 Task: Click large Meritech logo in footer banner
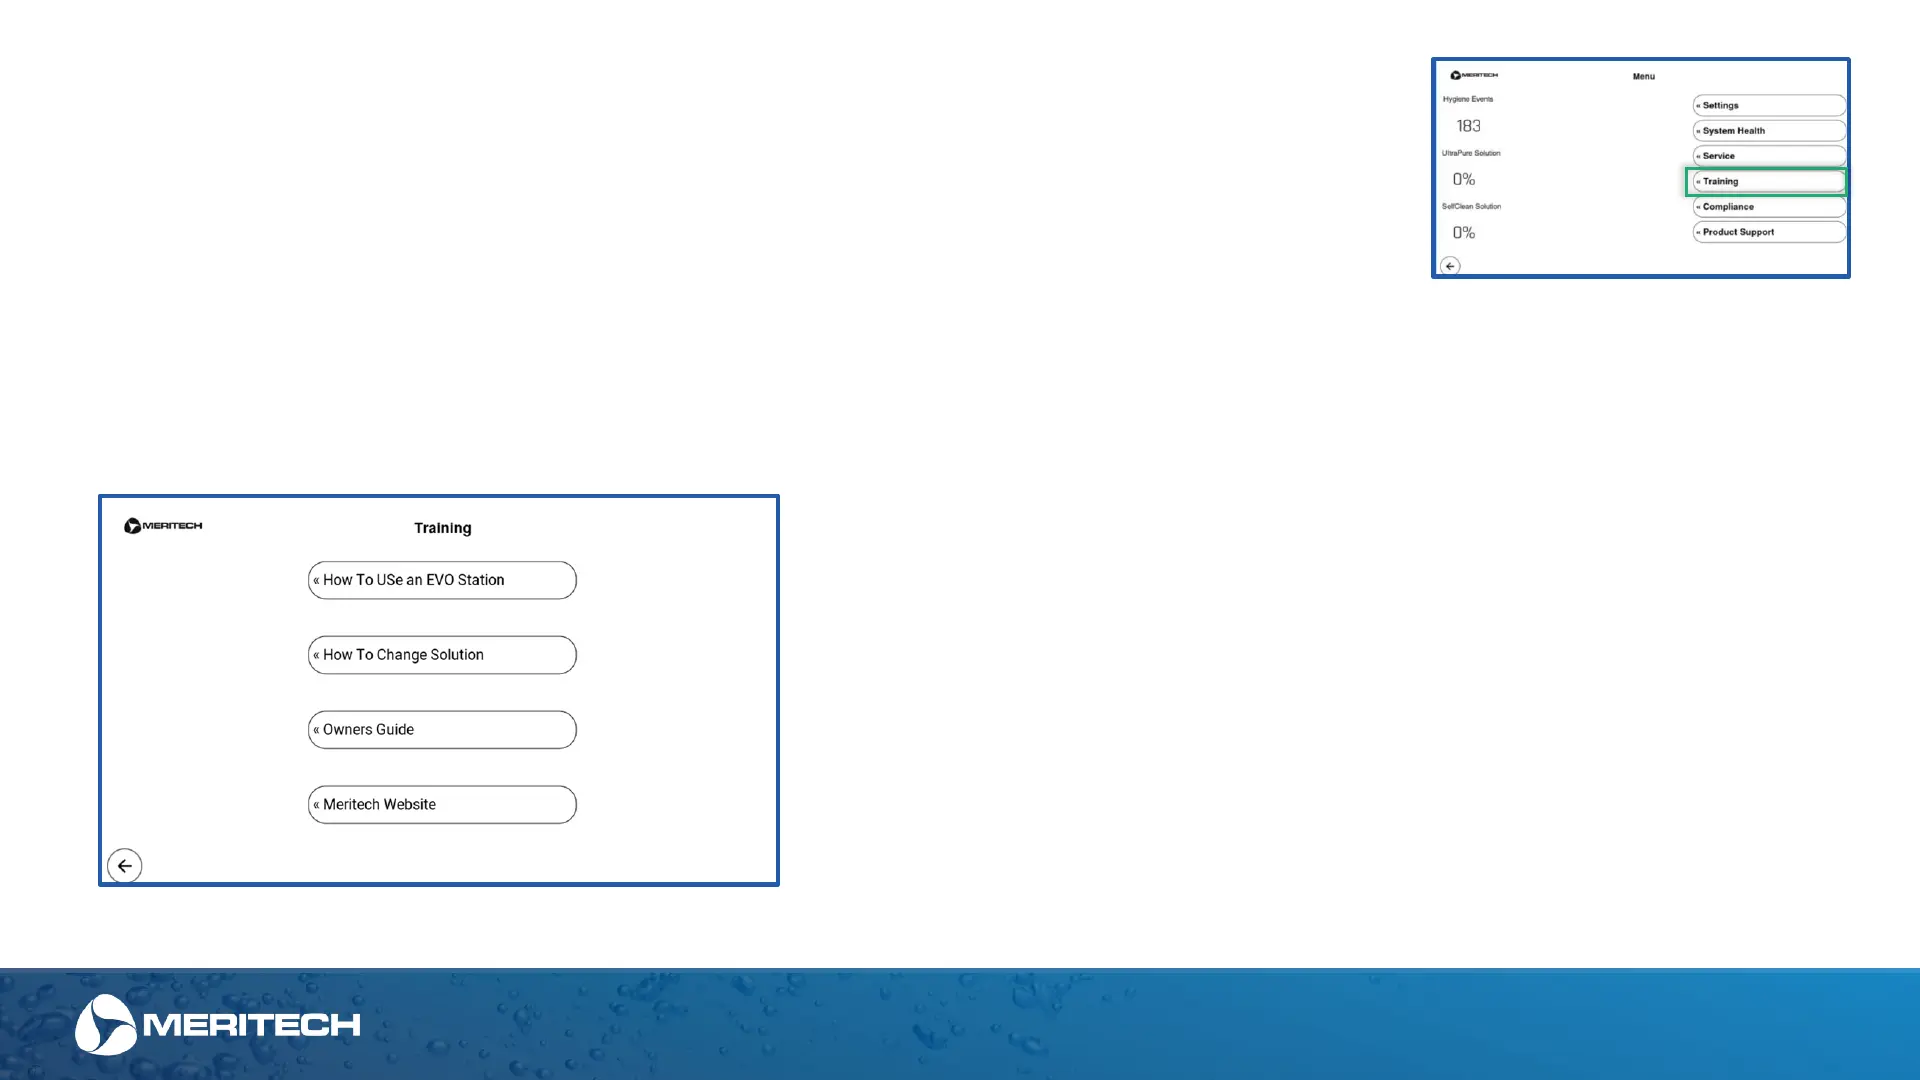click(218, 1025)
